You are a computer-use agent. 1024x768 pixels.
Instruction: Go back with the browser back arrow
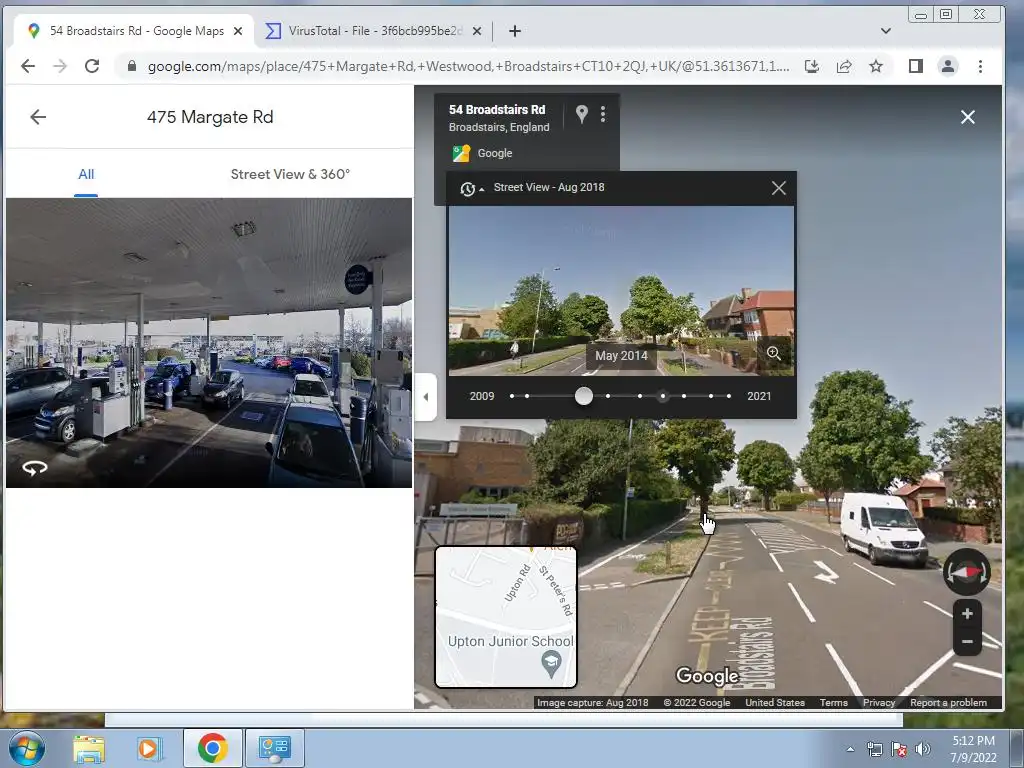[x=27, y=66]
